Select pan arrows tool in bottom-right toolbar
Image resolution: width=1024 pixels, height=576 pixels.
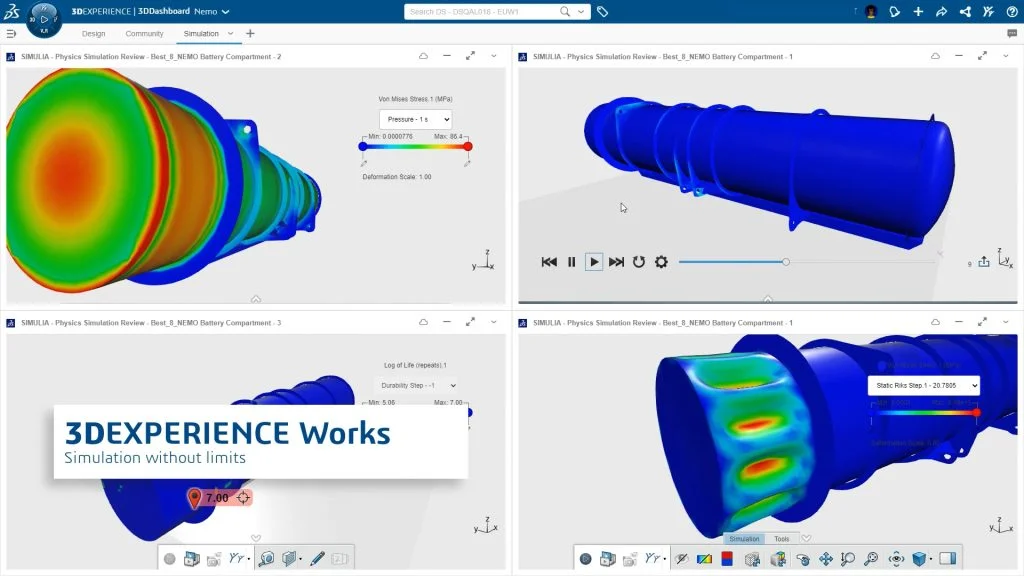click(x=825, y=559)
